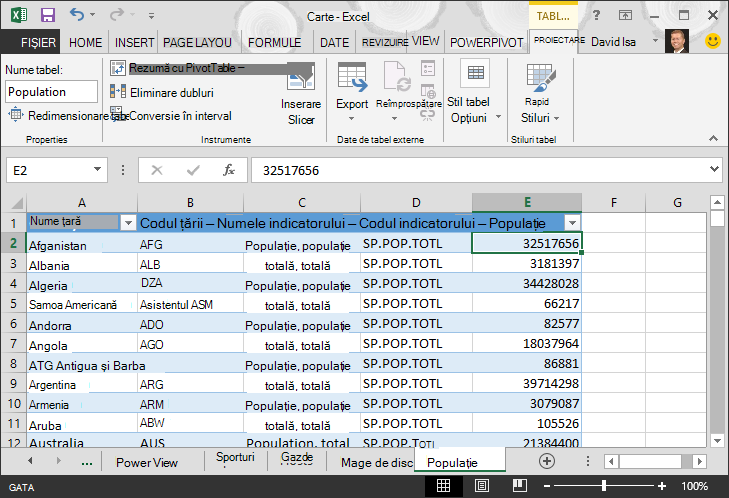Select row 7 header

13,344
